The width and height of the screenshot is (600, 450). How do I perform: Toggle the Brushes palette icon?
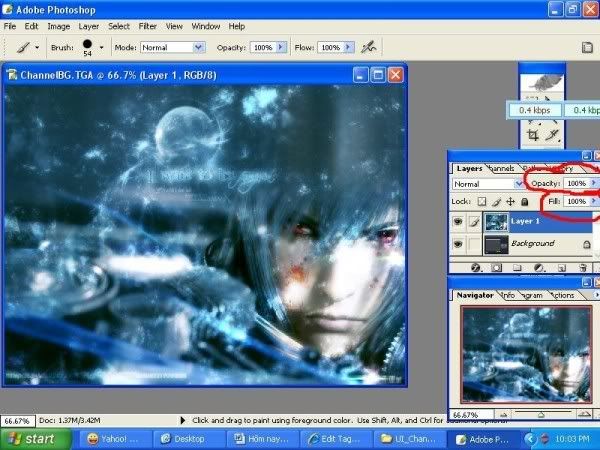[587, 47]
